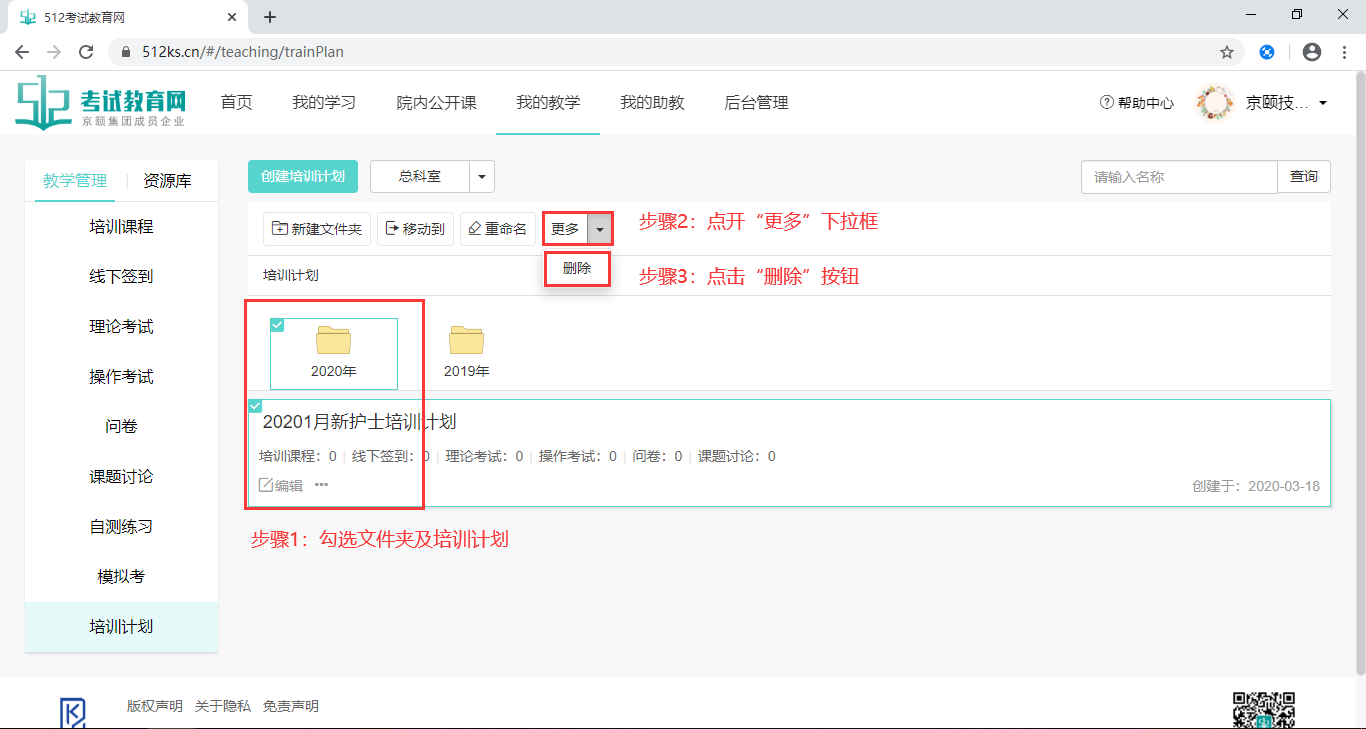The height and width of the screenshot is (729, 1366).
Task: Click the 请输入名称 search field
Action: pos(1180,177)
